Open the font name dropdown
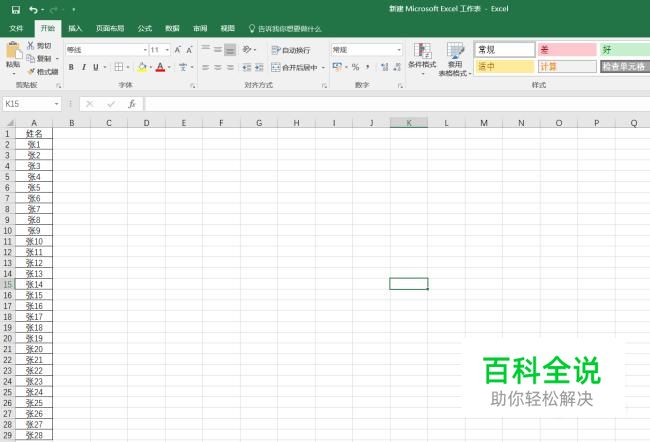 pyautogui.click(x=145, y=50)
